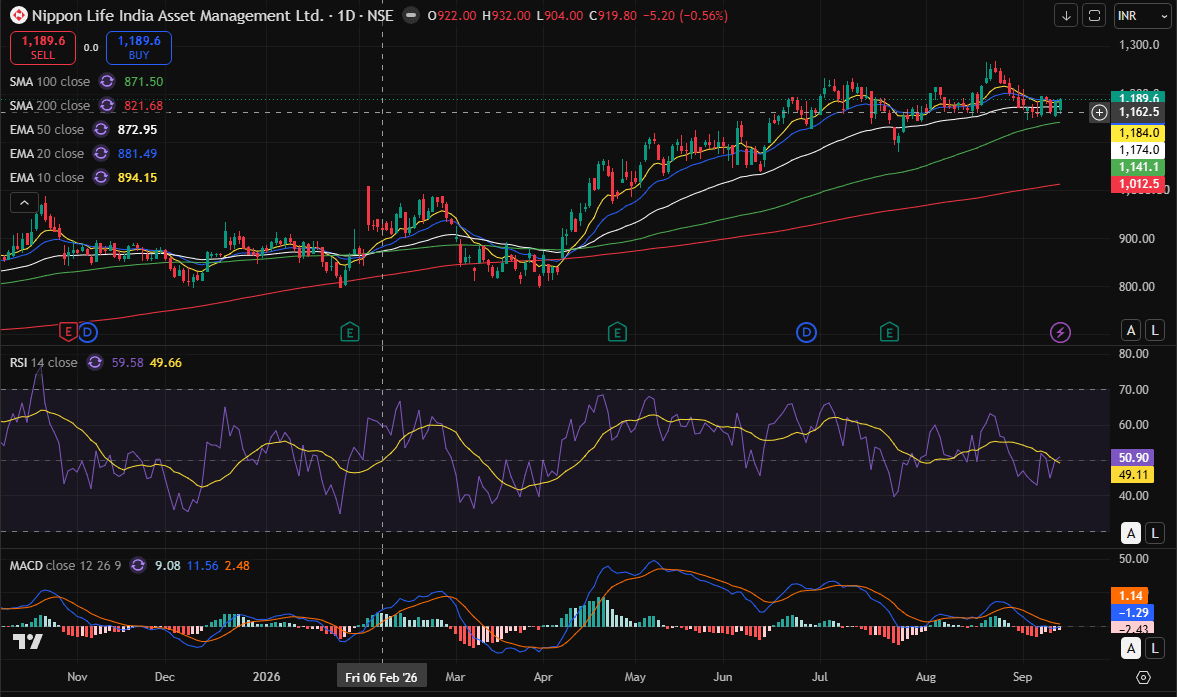The width and height of the screenshot is (1177, 697).
Task: Click the EMA 10 indicator refresh icon
Action: [101, 177]
